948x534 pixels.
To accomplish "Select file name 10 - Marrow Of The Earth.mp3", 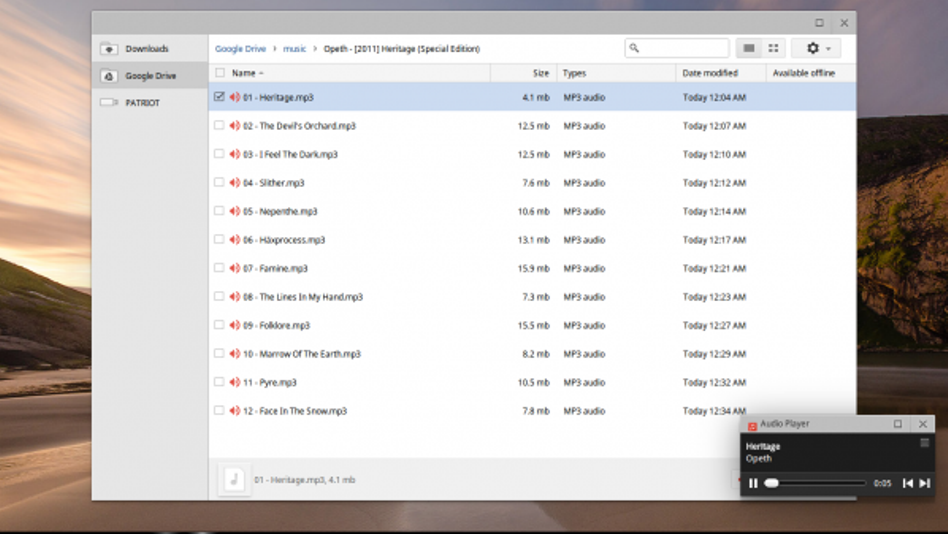I will click(x=302, y=354).
